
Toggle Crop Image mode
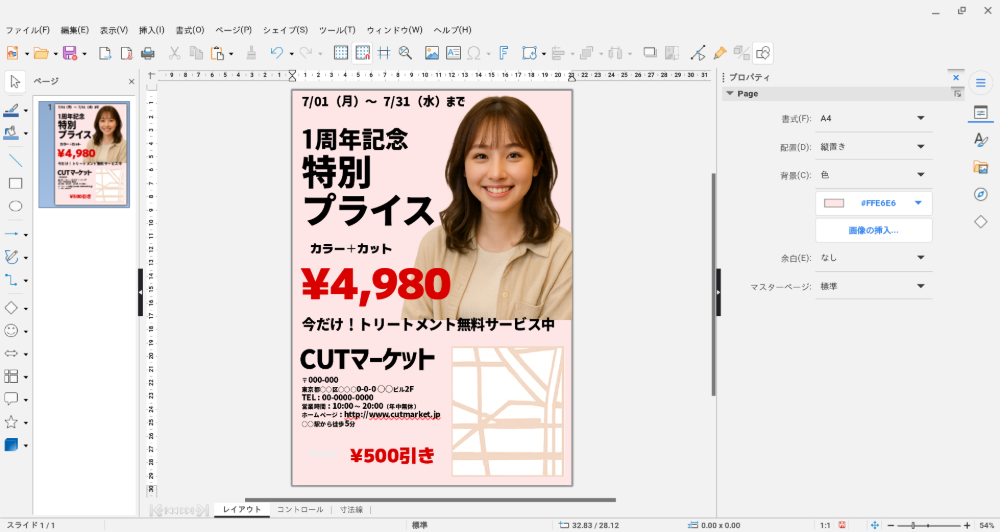tap(672, 54)
